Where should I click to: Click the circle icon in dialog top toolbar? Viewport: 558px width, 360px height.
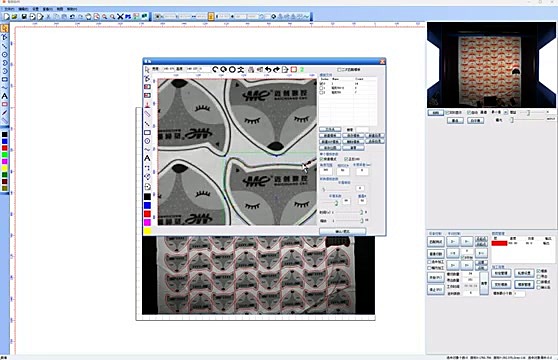click(x=232, y=69)
